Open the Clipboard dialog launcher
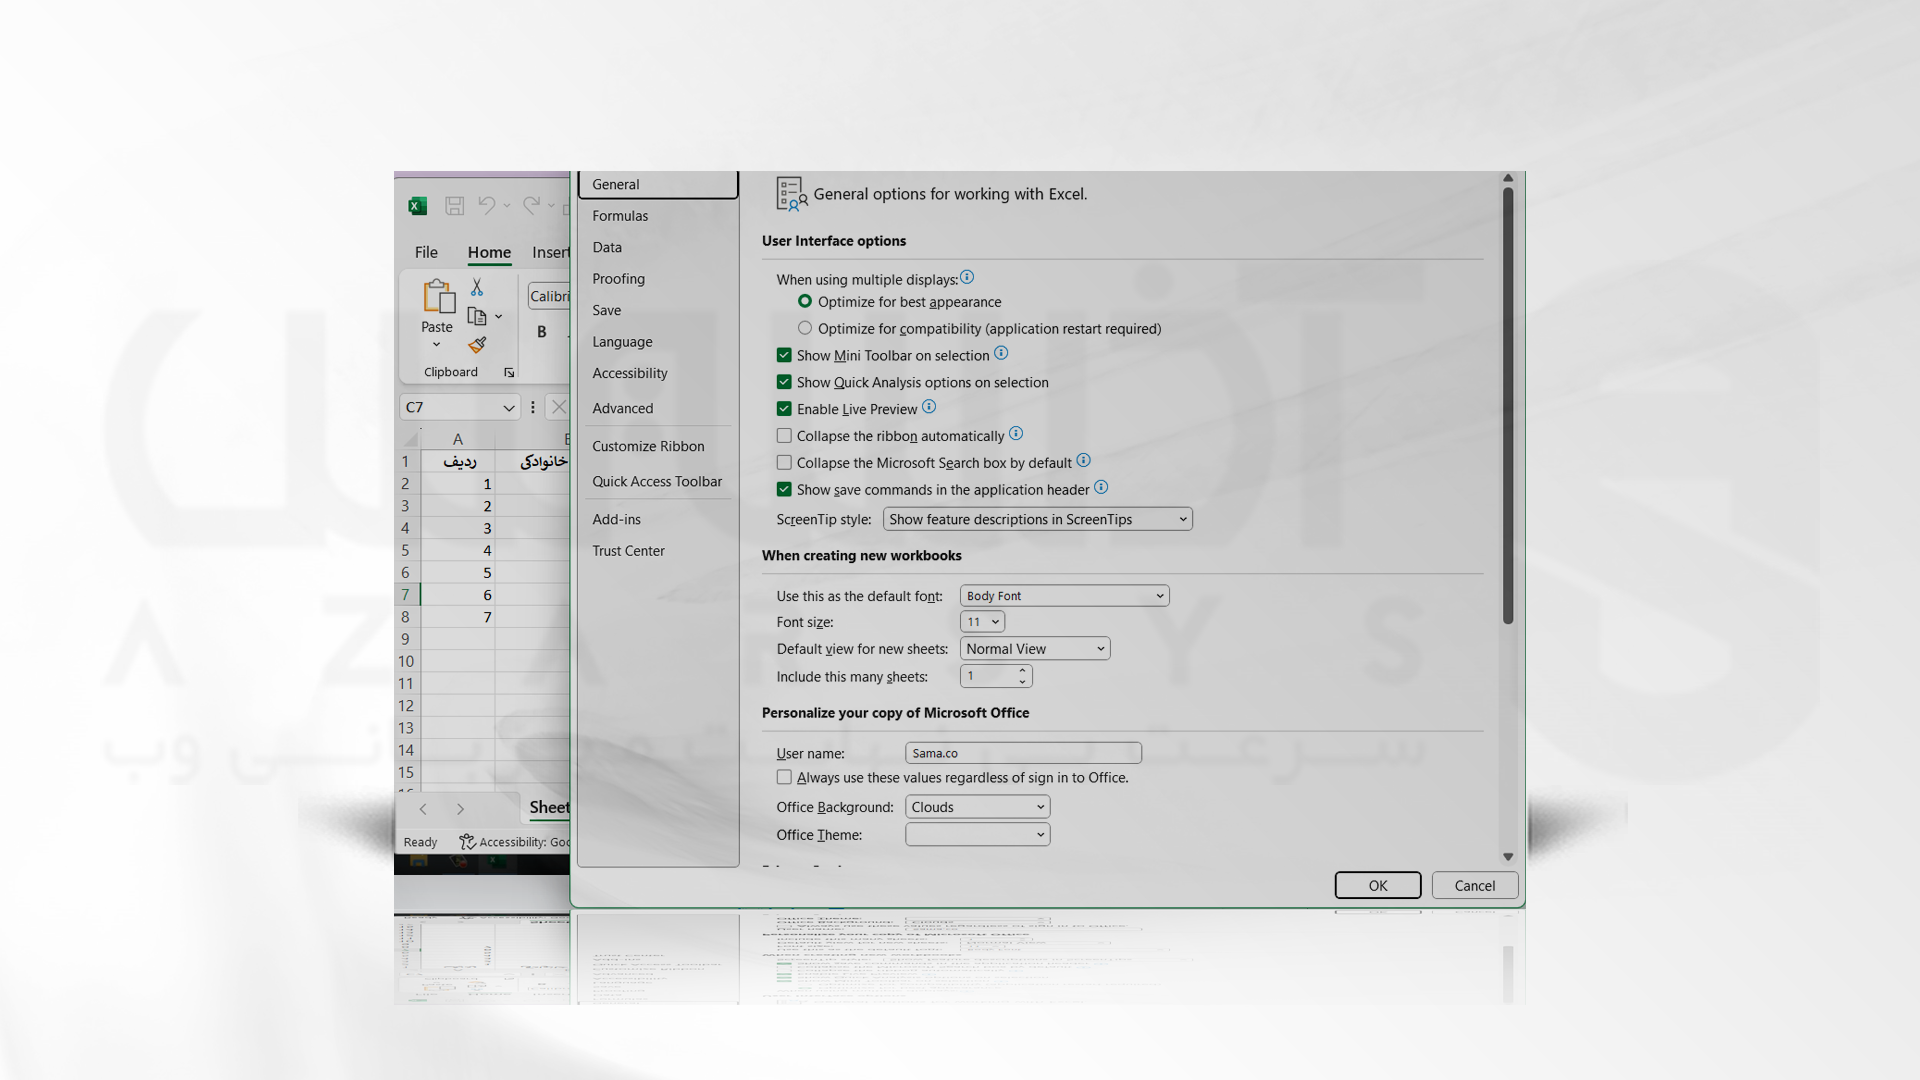The width and height of the screenshot is (1920, 1080). pyautogui.click(x=509, y=373)
